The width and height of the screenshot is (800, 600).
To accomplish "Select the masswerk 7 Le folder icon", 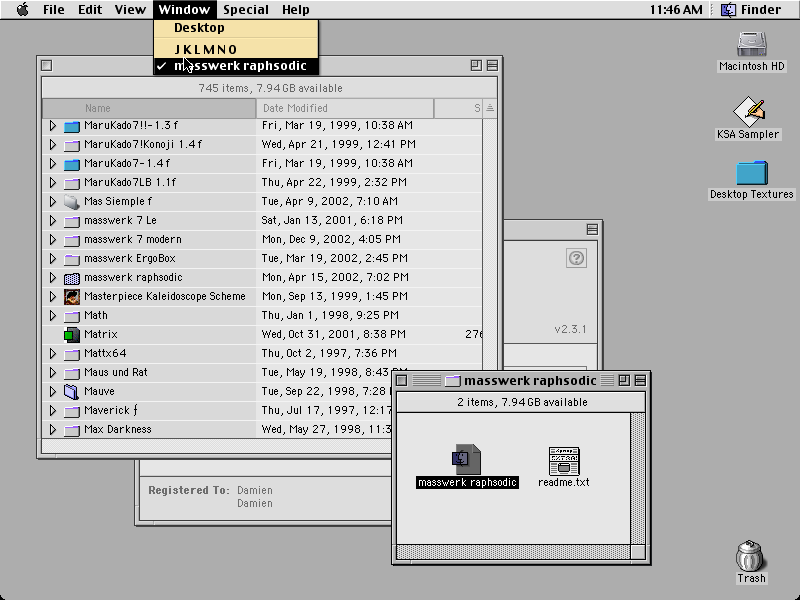I will [x=72, y=221].
